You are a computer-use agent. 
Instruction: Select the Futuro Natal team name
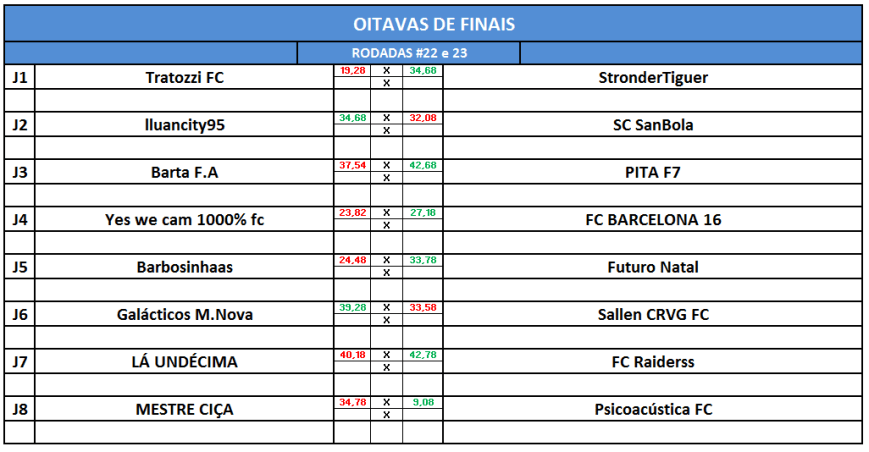click(653, 267)
